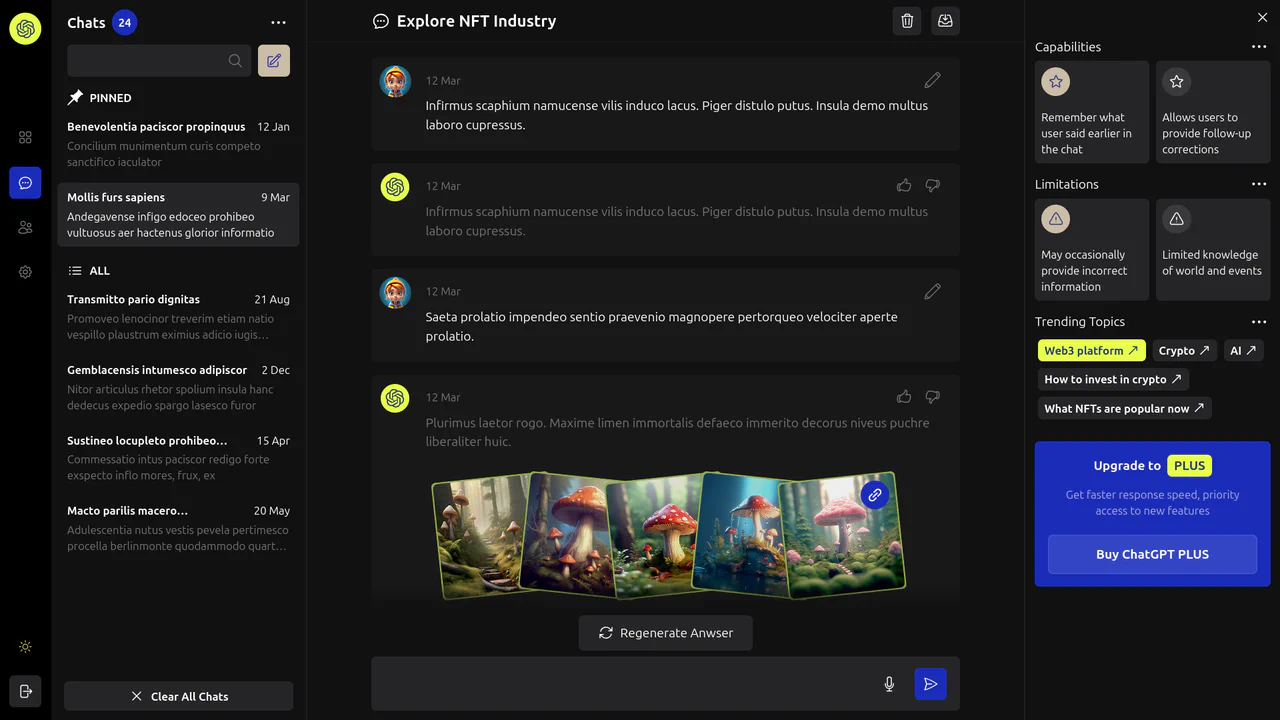Thumbs down the 'Infirmus scaphium' AI reply
This screenshot has width=1280, height=720.
932,185
